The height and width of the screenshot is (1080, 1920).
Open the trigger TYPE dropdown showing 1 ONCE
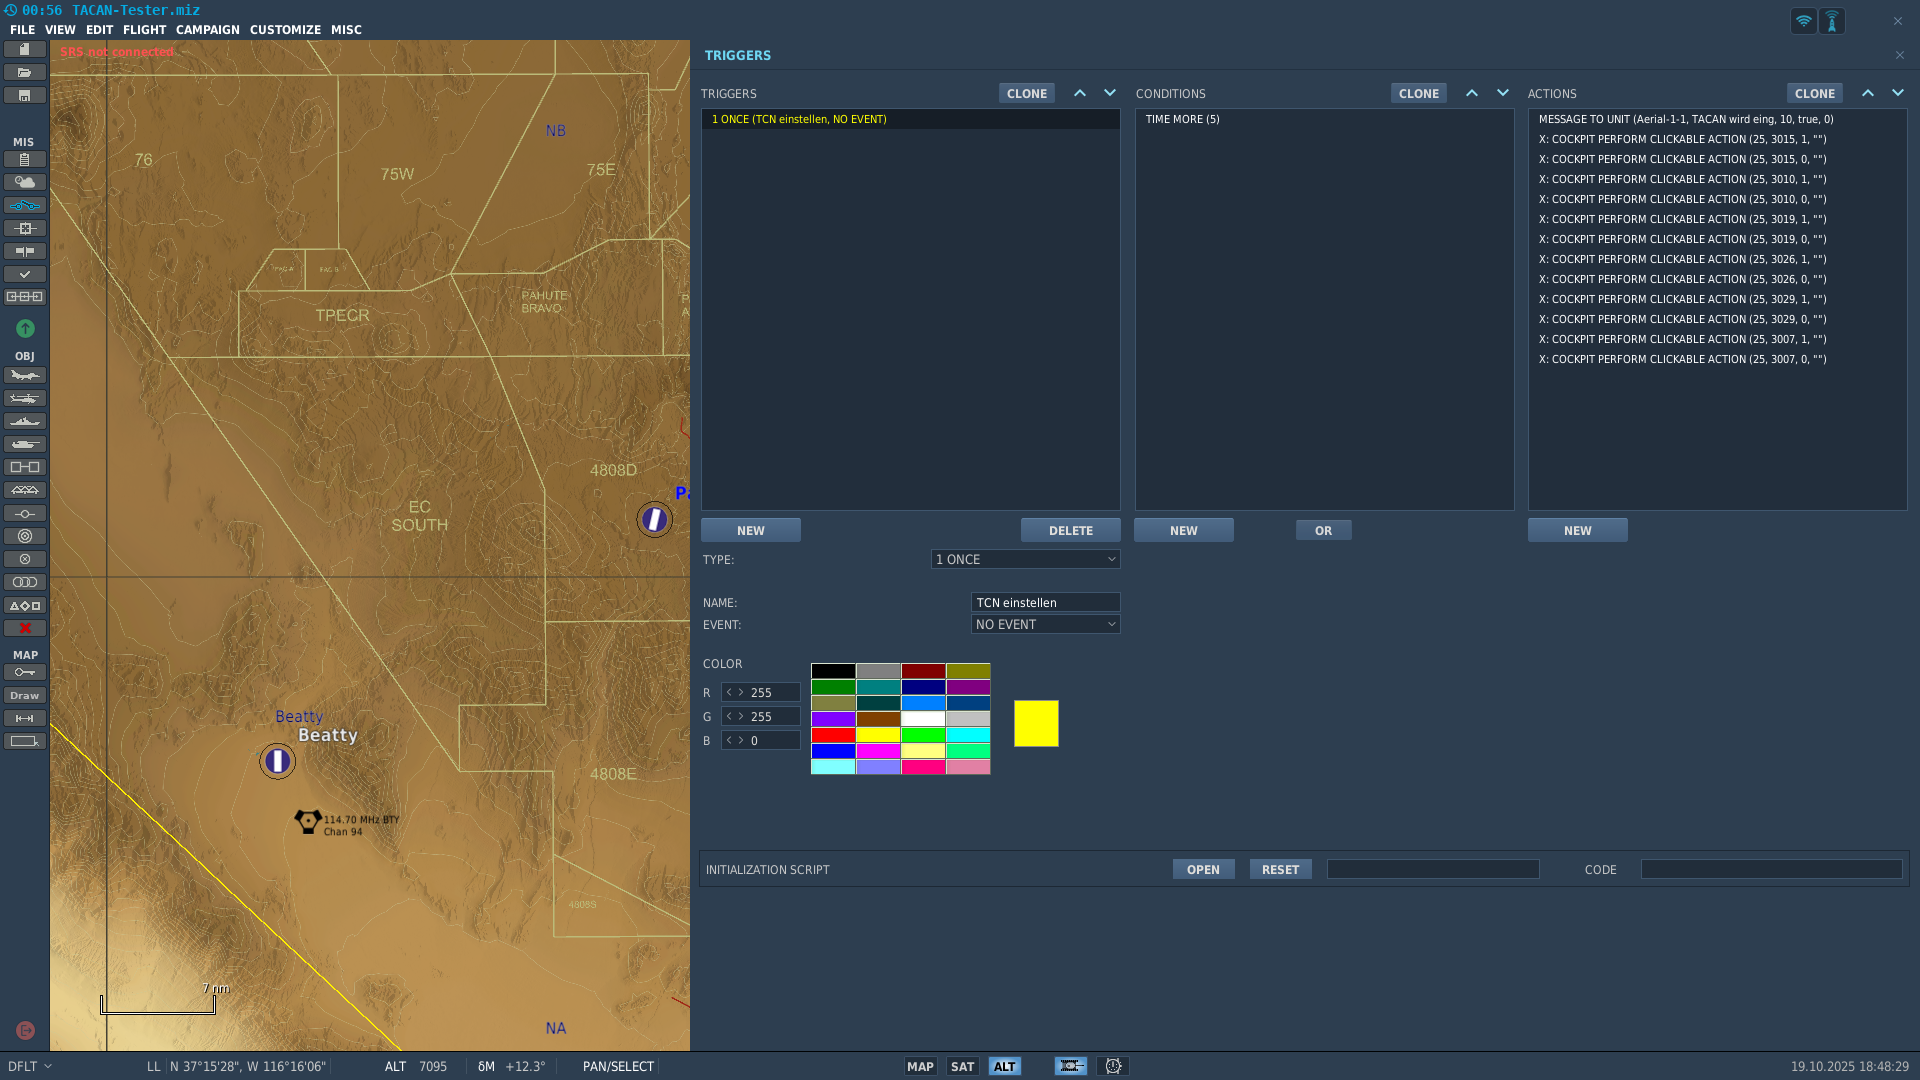click(1025, 559)
